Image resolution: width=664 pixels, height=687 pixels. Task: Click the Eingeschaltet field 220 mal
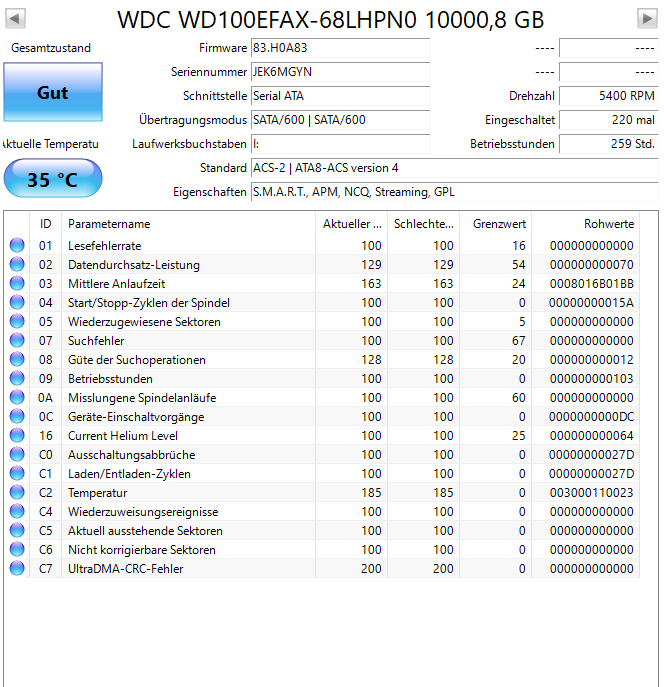coord(608,120)
